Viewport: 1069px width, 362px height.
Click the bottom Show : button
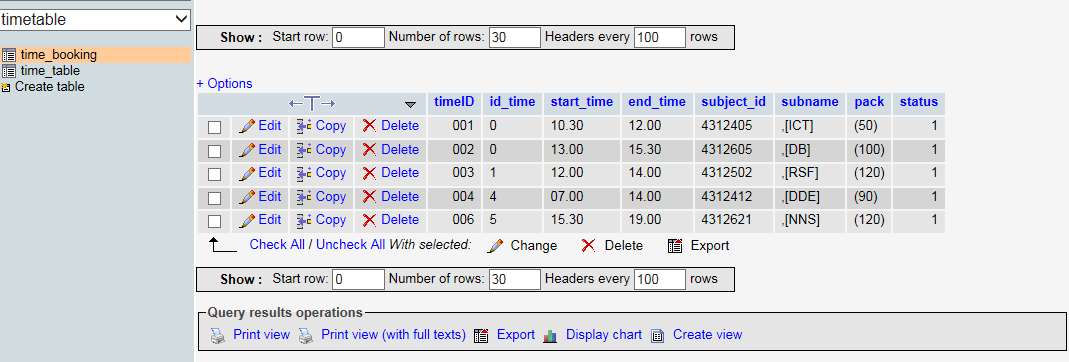pos(241,280)
